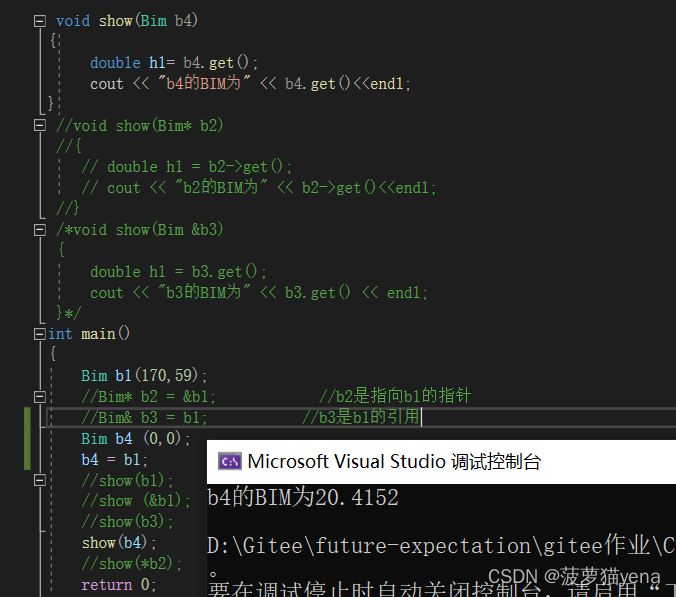676x597 pixels.
Task: Click the line 'double h1= b4.get();'
Action: point(174,63)
